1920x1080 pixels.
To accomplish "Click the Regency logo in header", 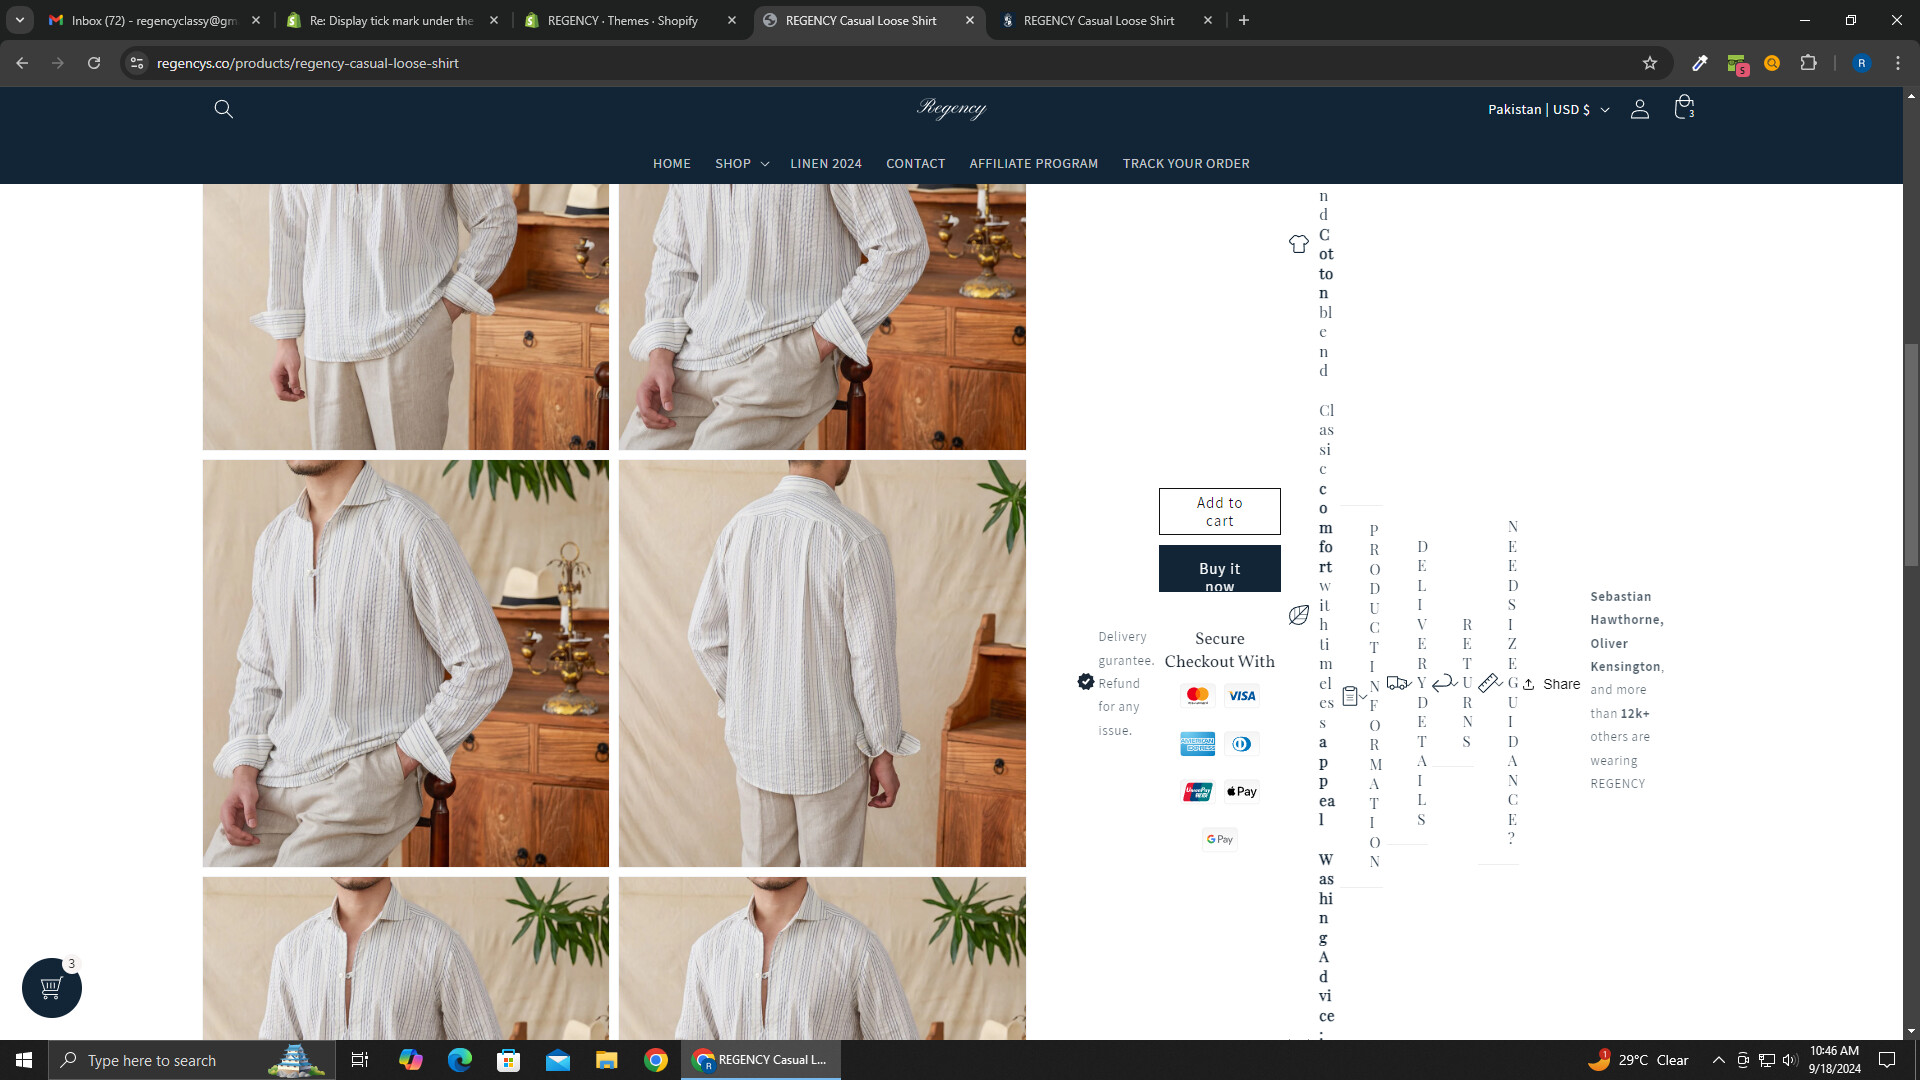I will pyautogui.click(x=951, y=108).
